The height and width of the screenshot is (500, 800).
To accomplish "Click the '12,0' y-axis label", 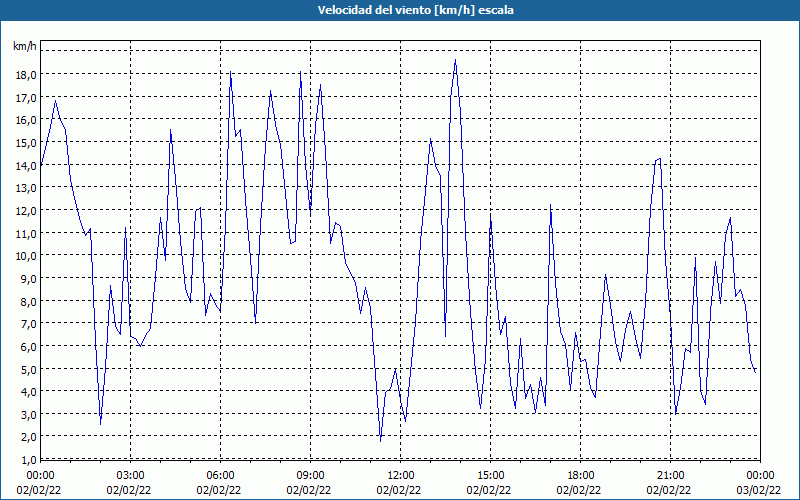I will tap(27, 211).
